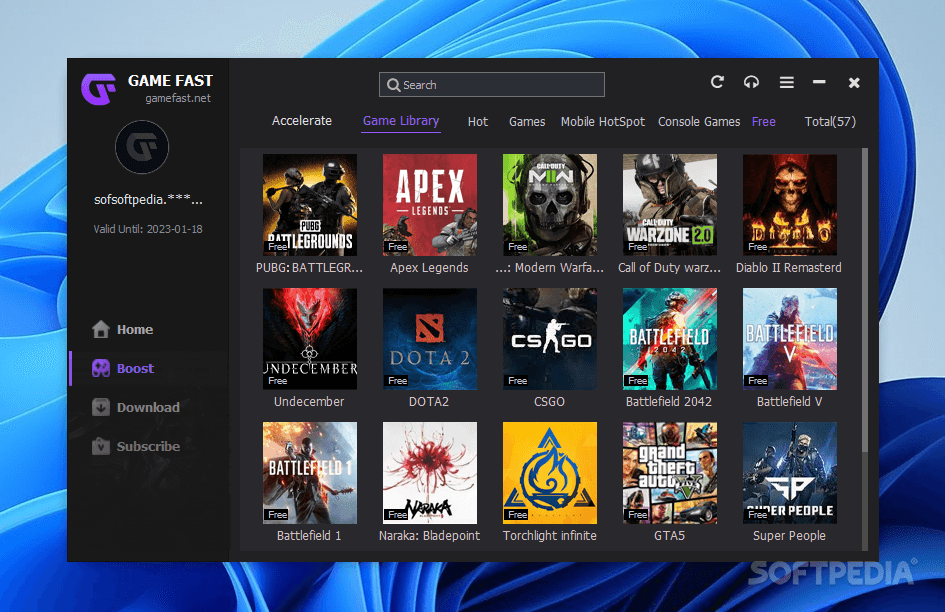Click the 'Battlefield 1' name label
This screenshot has width=945, height=612.
point(309,535)
